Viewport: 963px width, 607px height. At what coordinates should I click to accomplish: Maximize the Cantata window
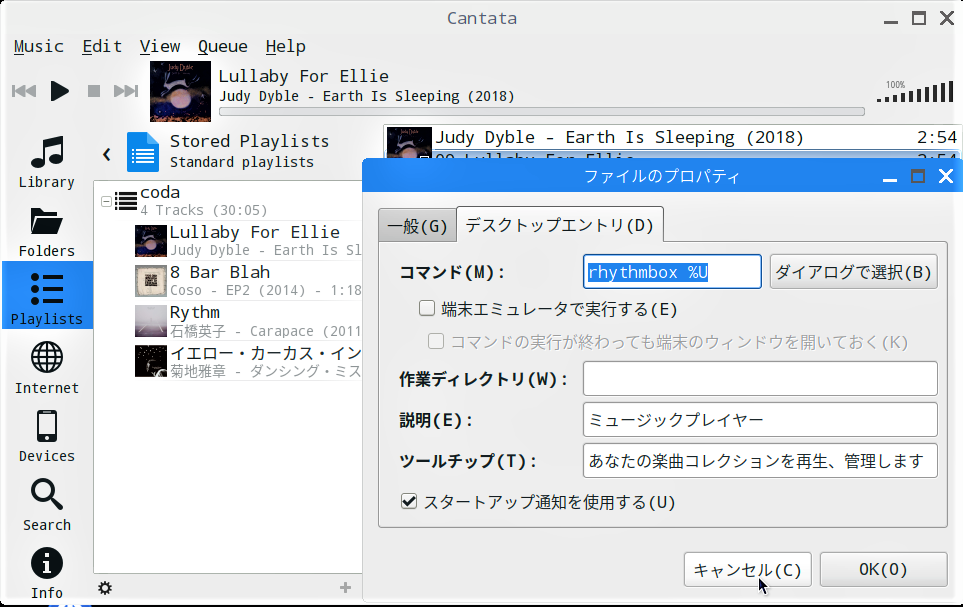click(919, 18)
